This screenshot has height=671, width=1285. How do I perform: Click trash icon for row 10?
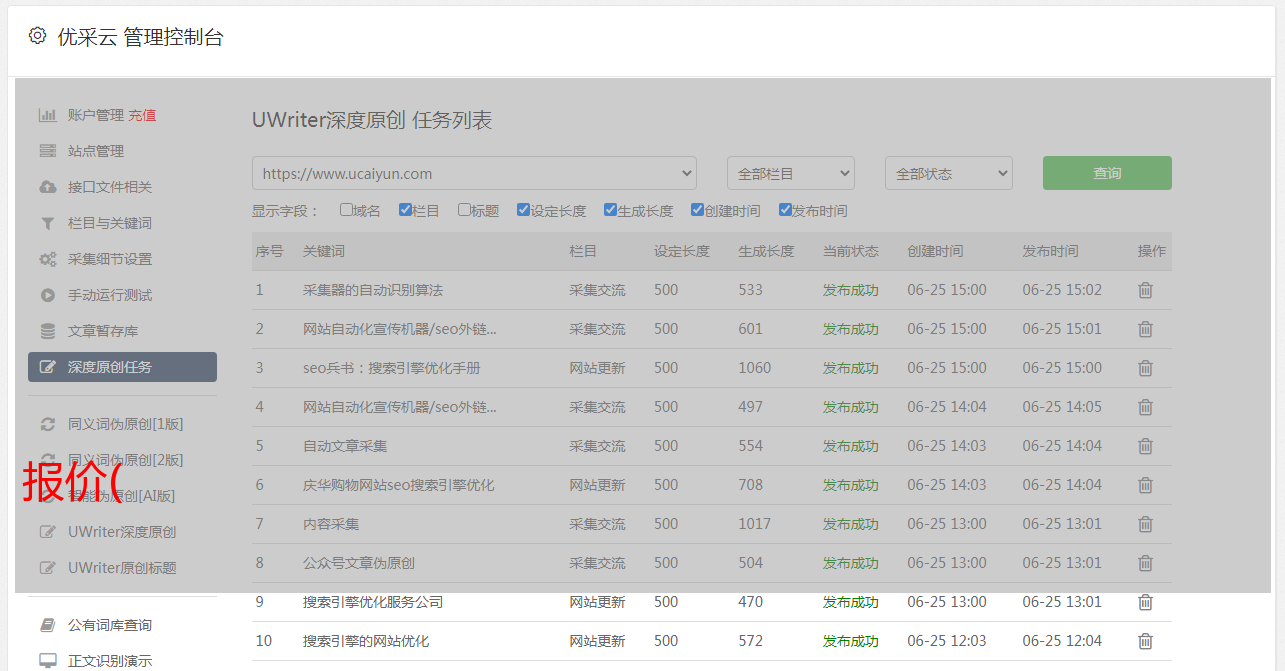(1145, 641)
